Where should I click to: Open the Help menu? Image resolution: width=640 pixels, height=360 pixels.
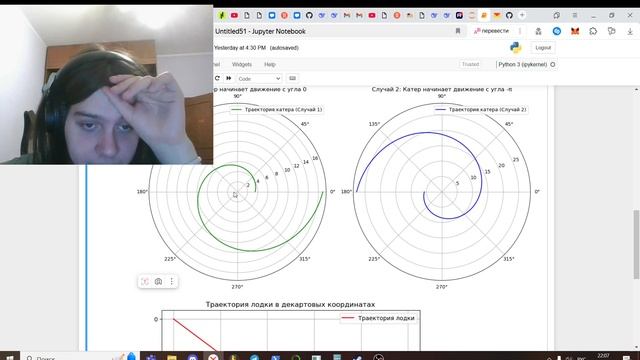(x=270, y=64)
